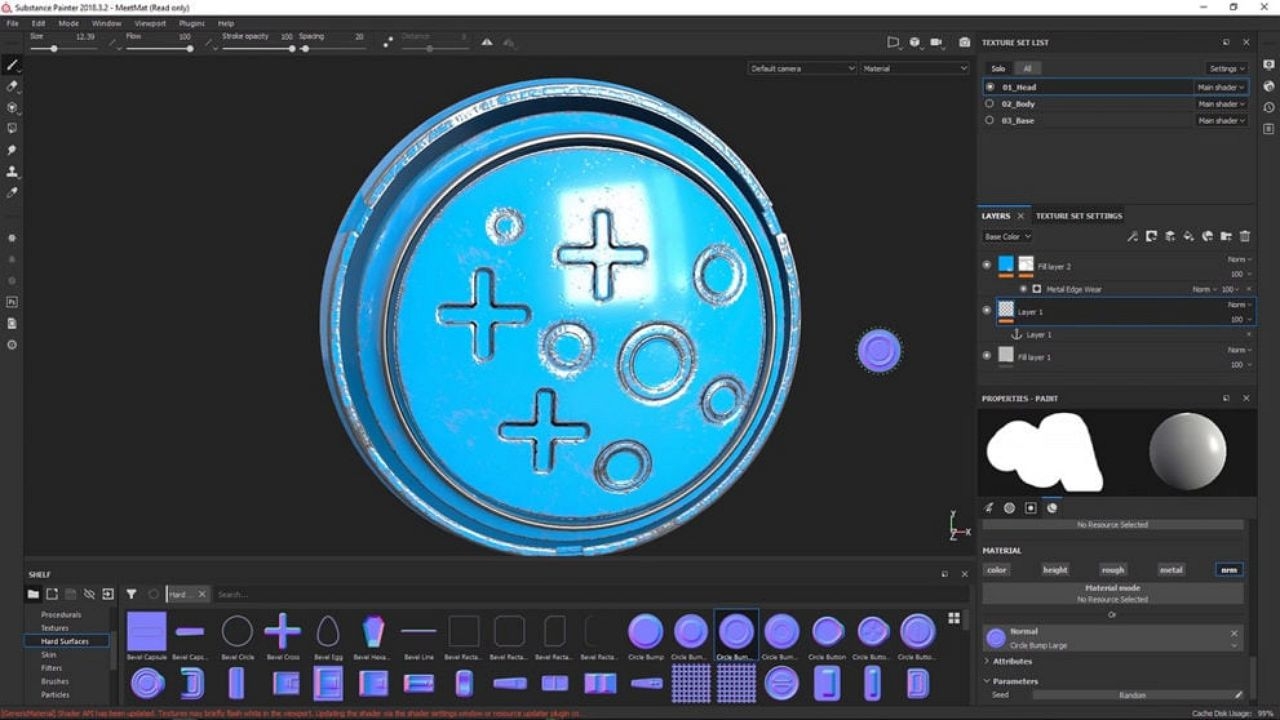Screen dimensions: 1280x720
Task: Select the Material picker eyedropper tool
Action: coord(12,192)
